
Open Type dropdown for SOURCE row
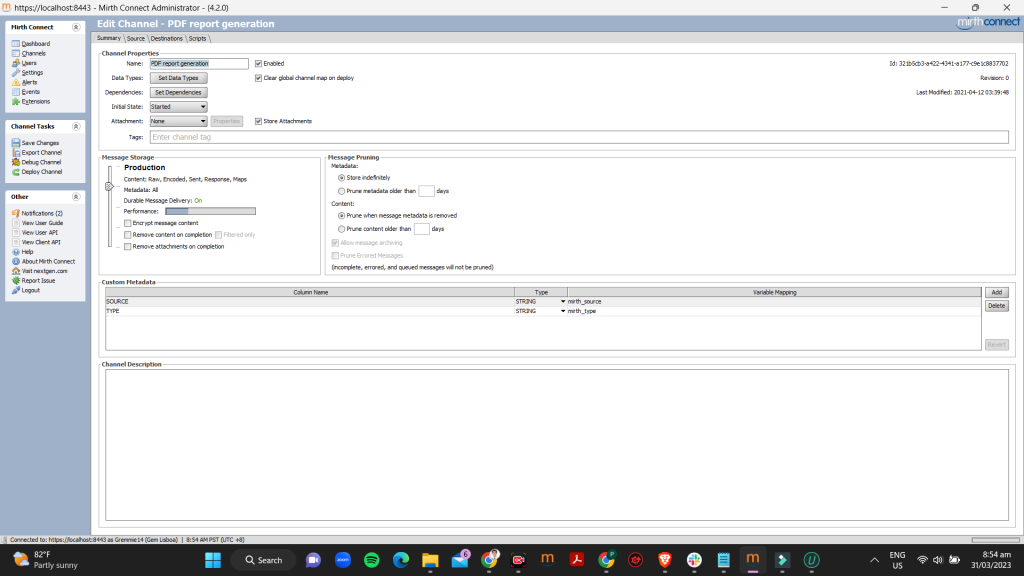click(562, 302)
